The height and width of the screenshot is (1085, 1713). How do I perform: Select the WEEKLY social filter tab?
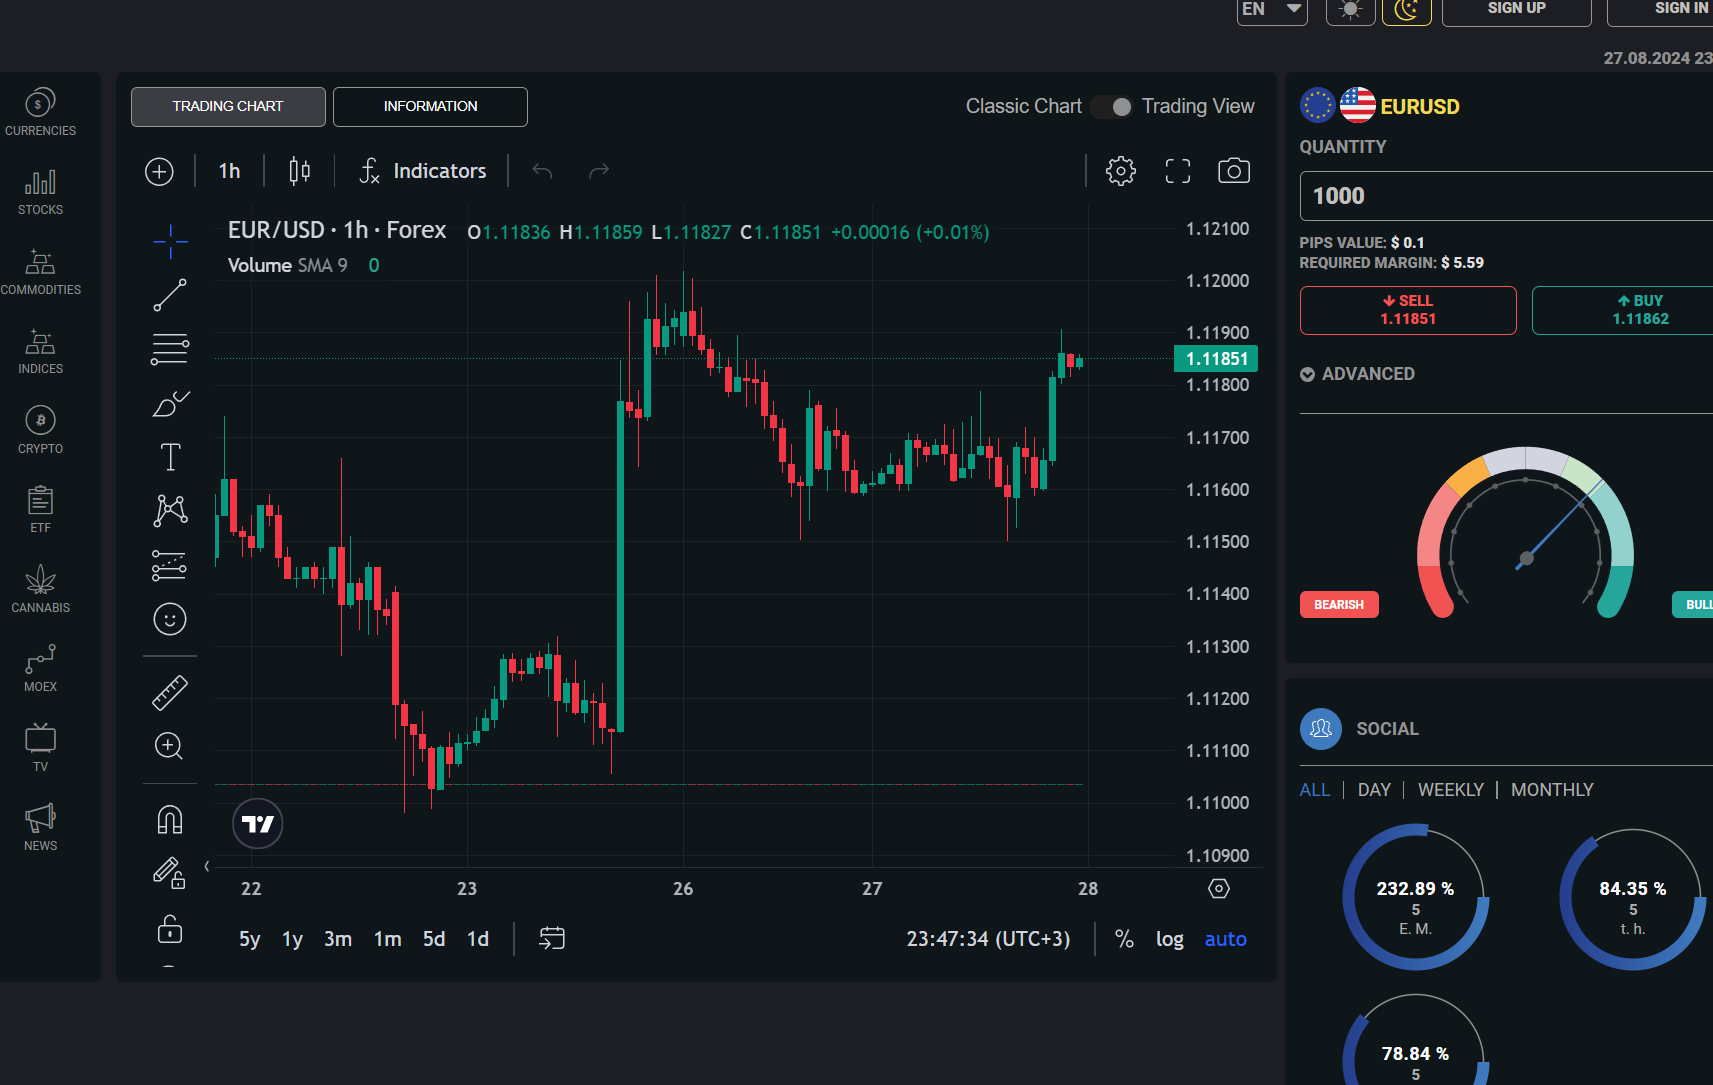pos(1450,790)
